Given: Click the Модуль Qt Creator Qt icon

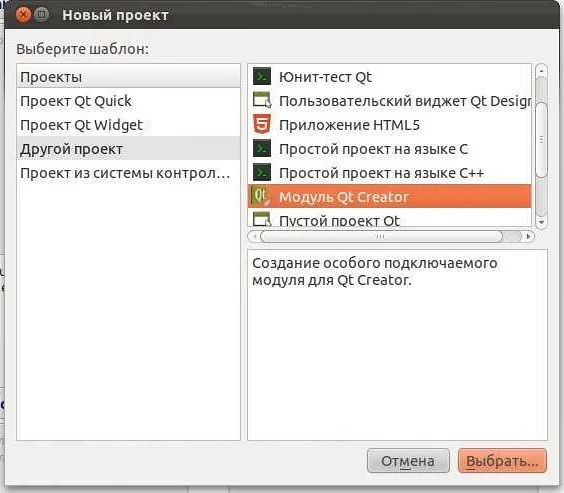Looking at the screenshot, I should click(x=261, y=196).
